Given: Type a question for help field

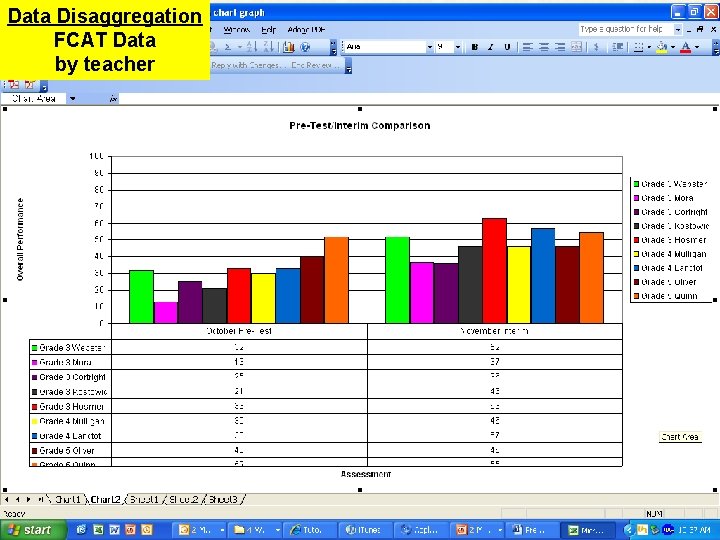Looking at the screenshot, I should pos(625,29).
